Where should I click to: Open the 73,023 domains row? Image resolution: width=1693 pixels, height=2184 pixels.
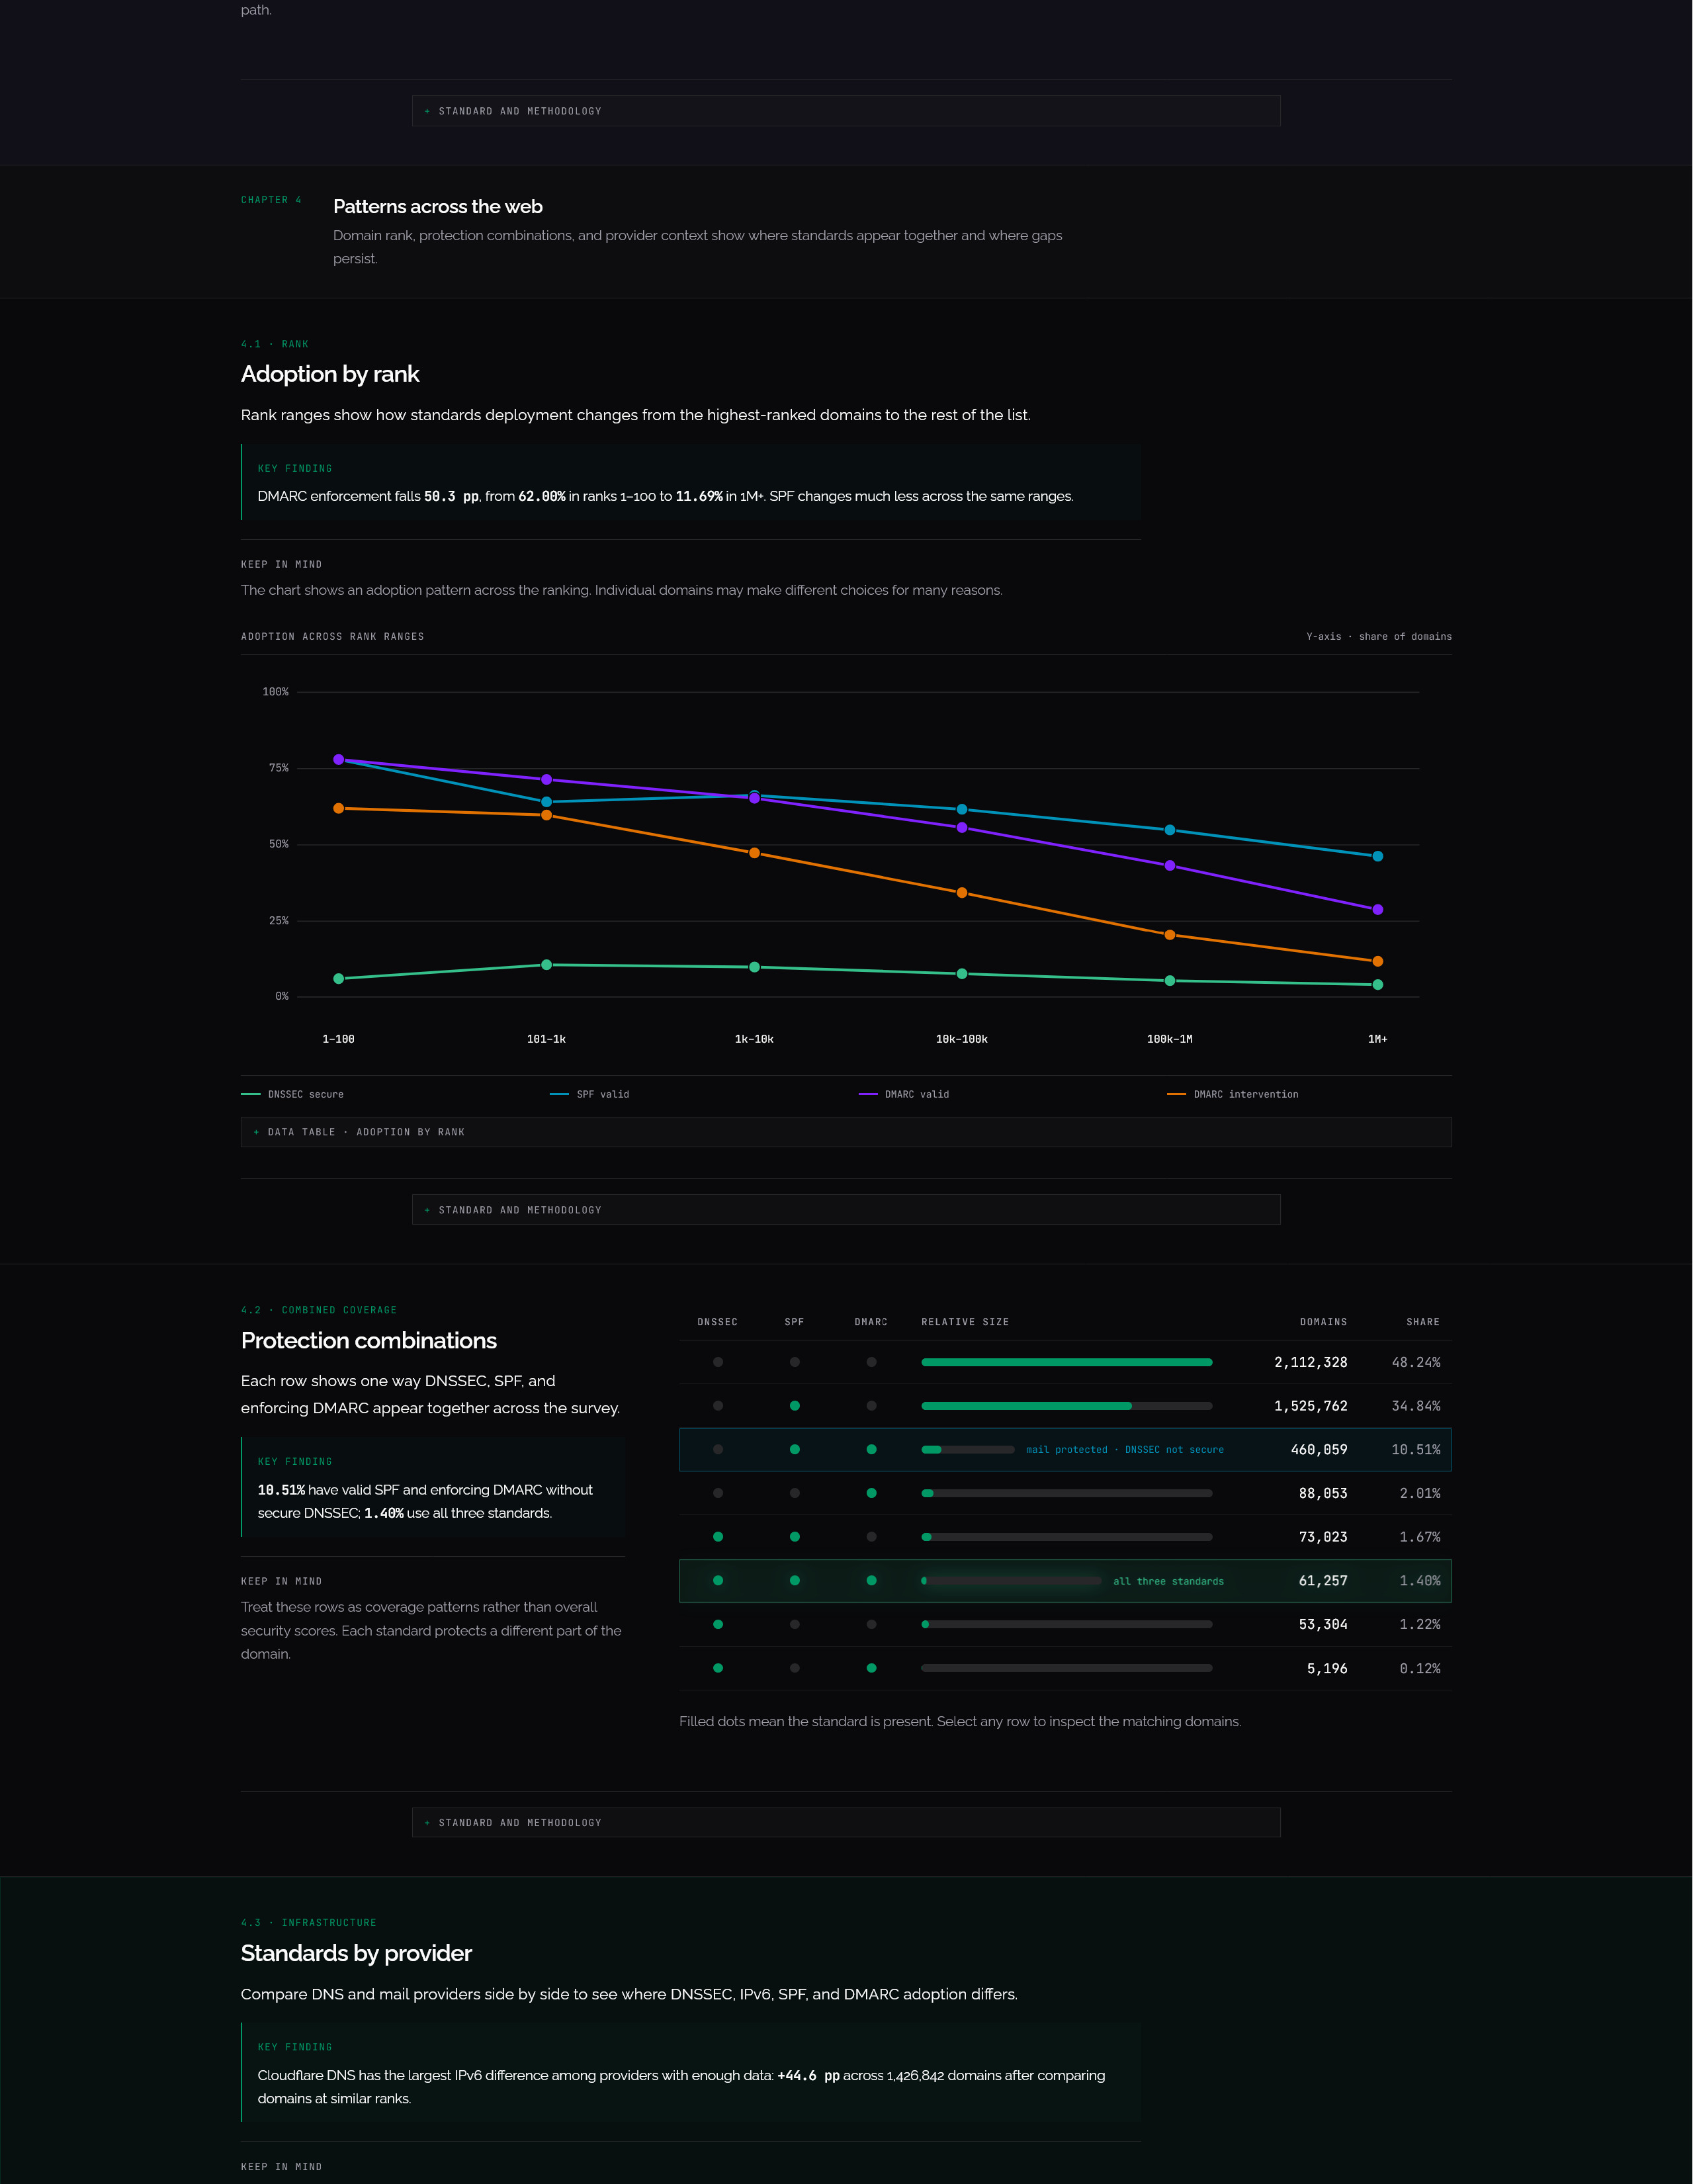click(x=1065, y=1537)
